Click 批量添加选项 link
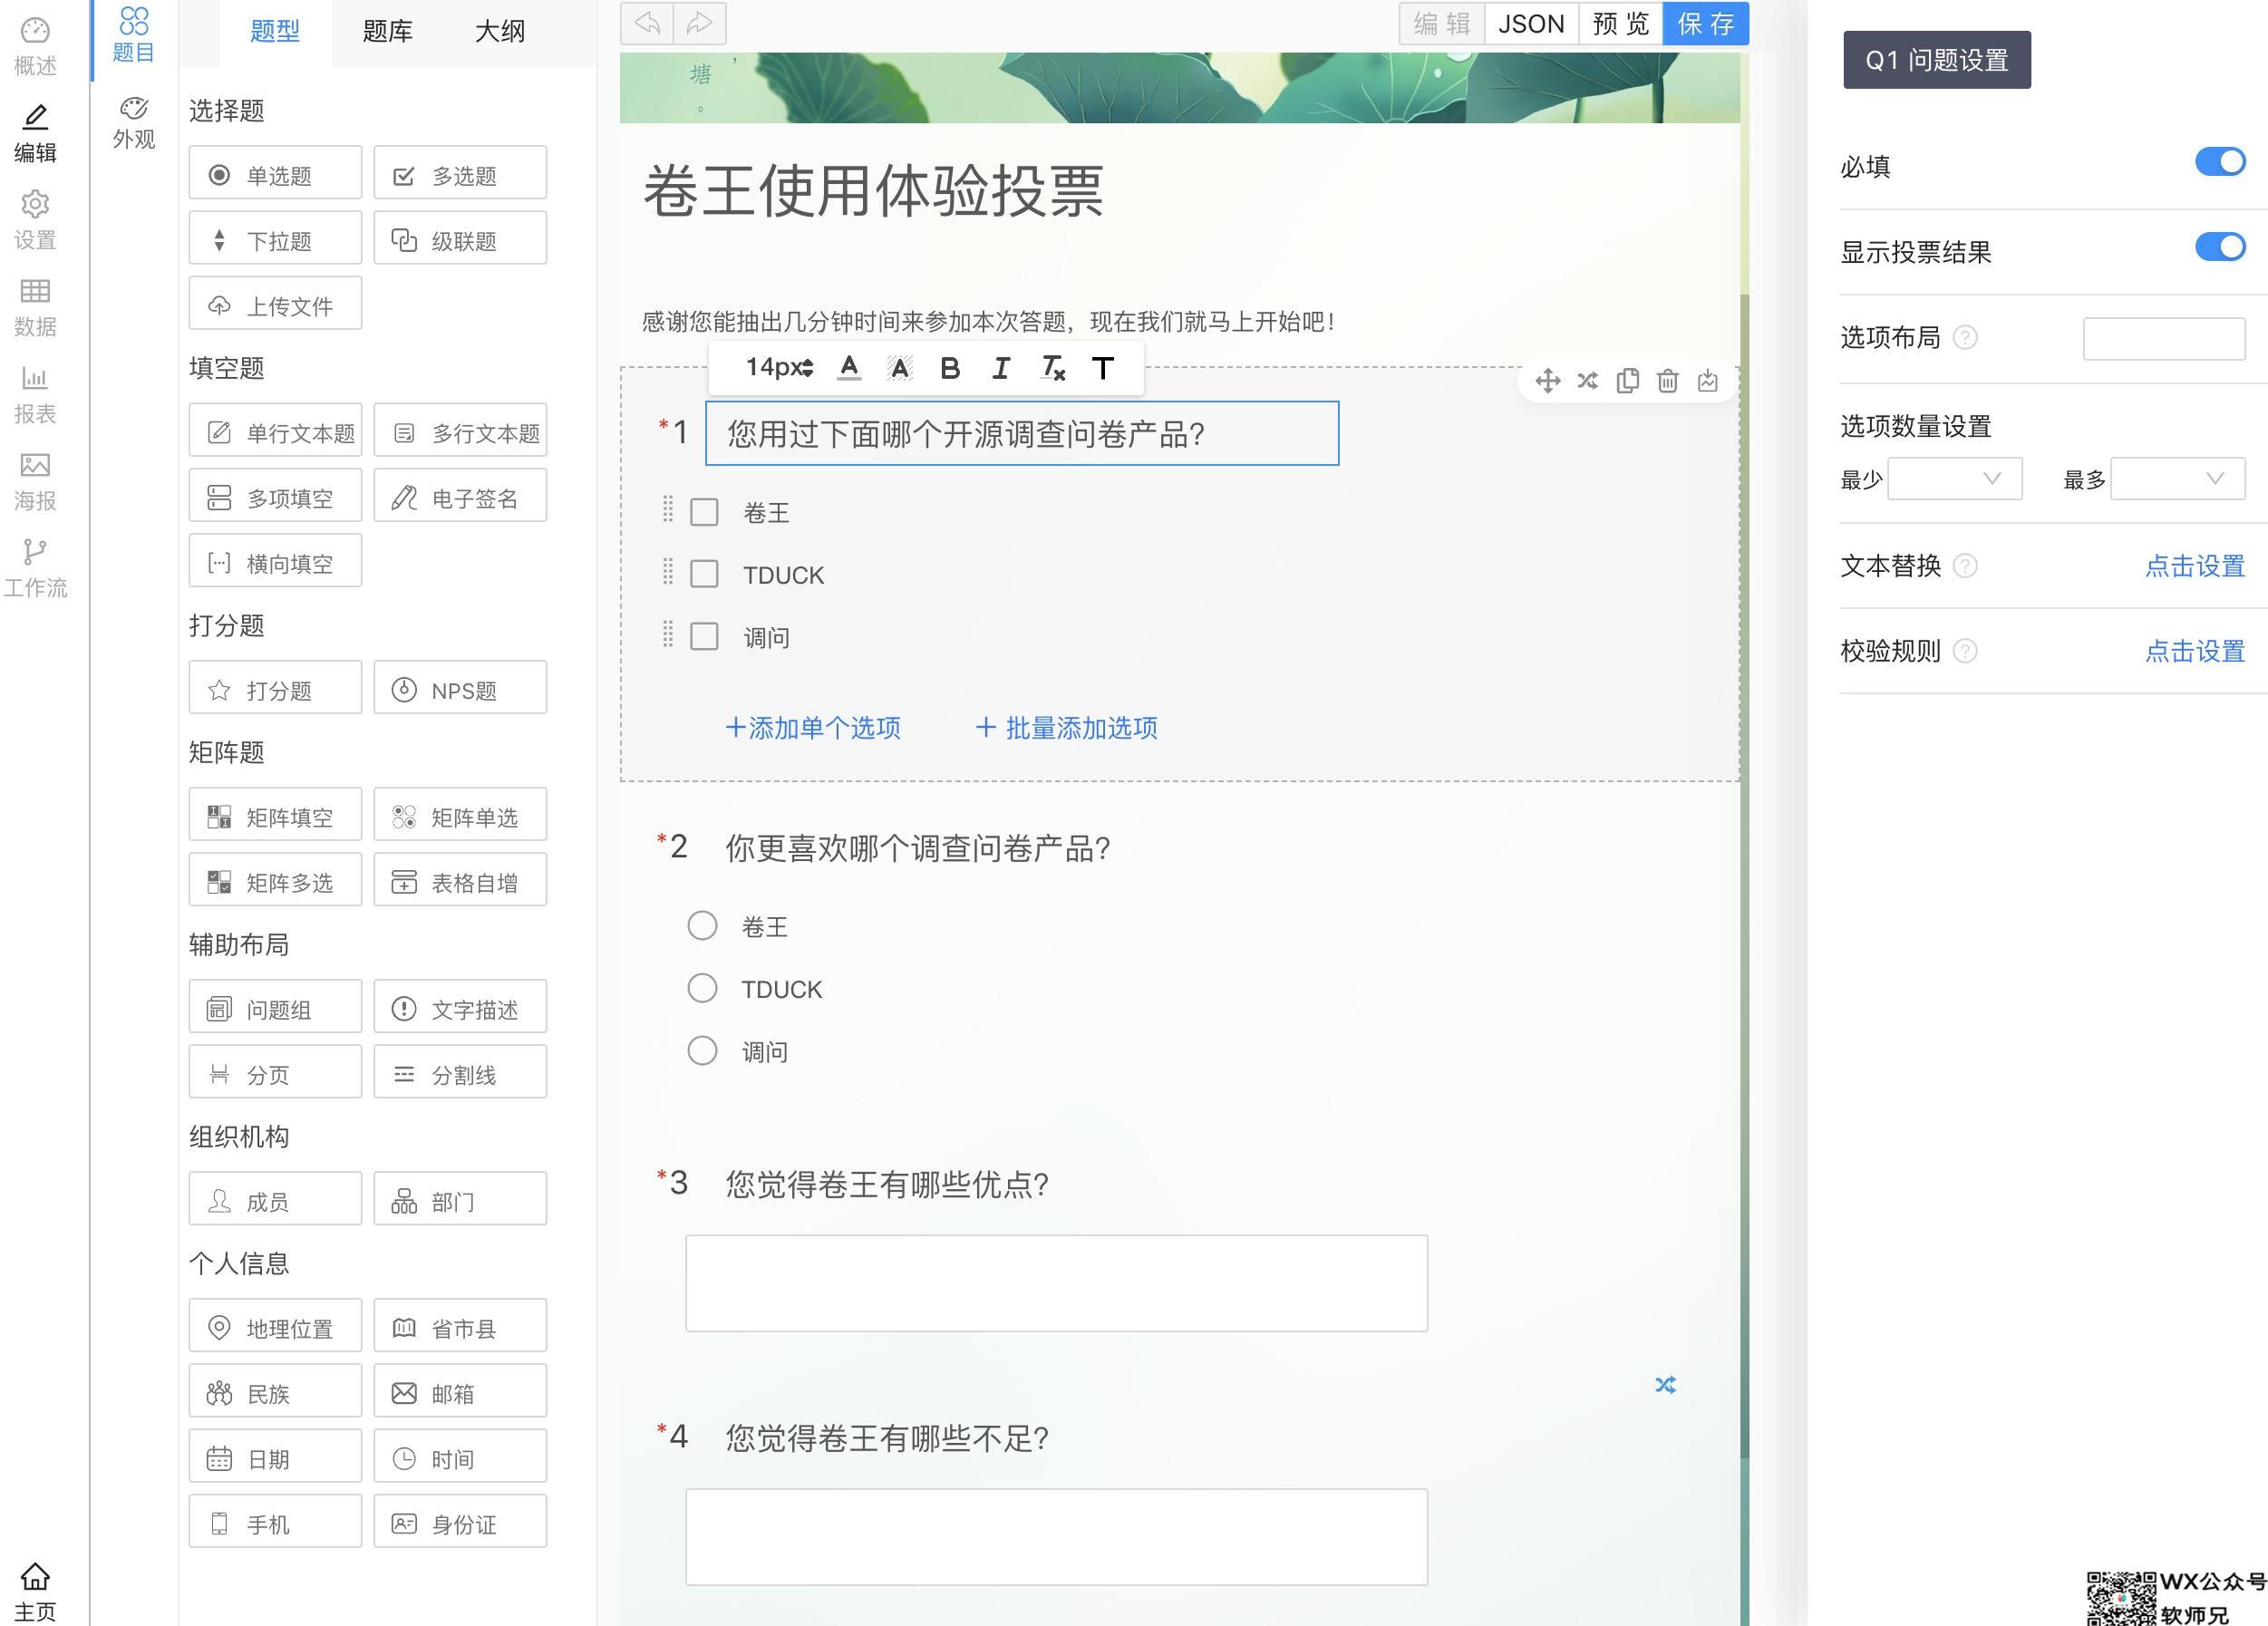Screen dimensions: 2268x1626 pos(1066,728)
